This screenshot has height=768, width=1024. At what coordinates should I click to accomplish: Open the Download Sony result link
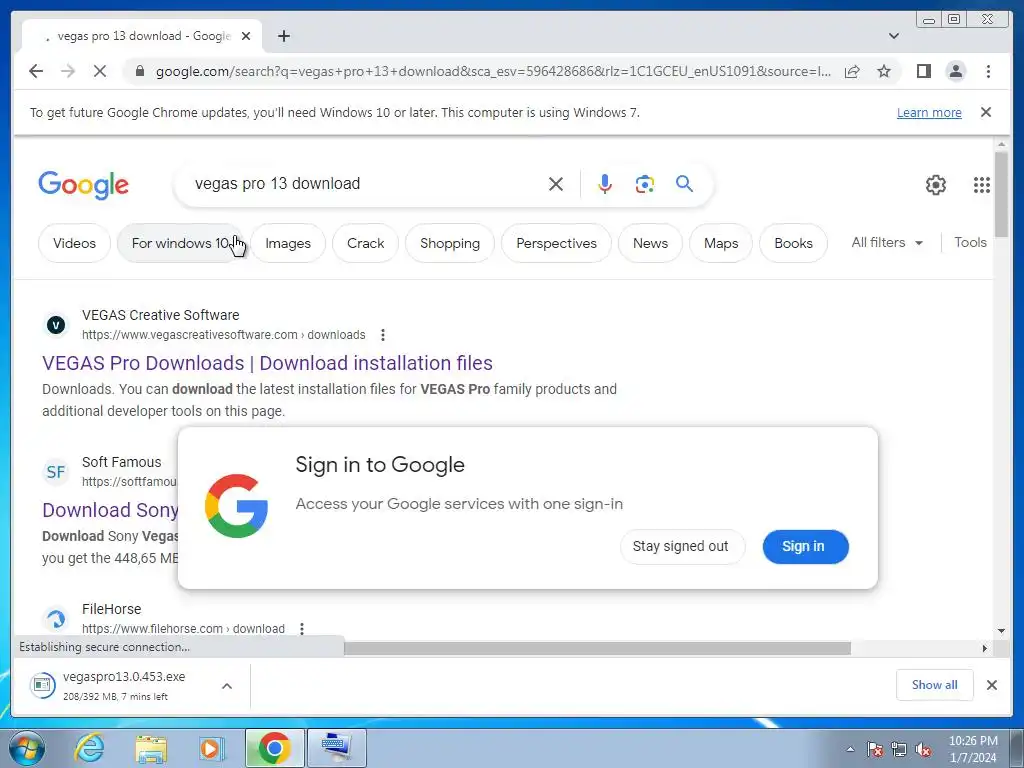[110, 510]
